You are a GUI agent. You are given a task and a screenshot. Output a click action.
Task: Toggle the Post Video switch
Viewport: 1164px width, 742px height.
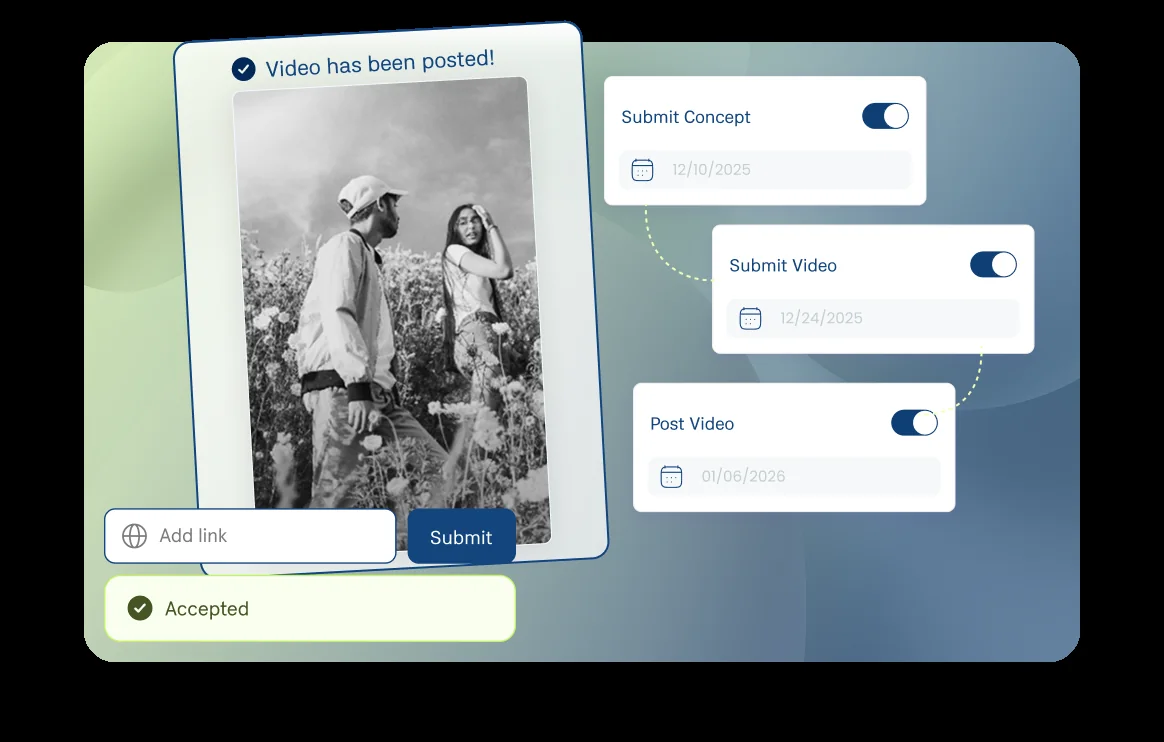coord(914,423)
